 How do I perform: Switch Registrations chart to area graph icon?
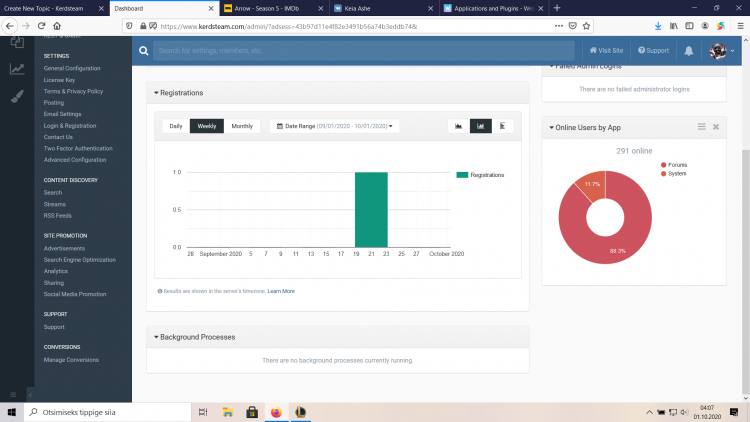click(x=458, y=126)
